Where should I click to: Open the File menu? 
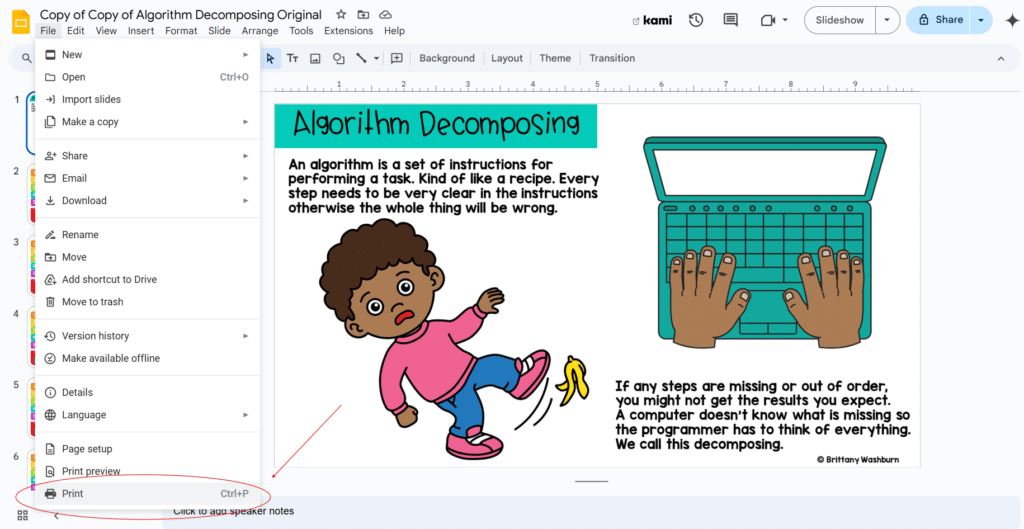pyautogui.click(x=48, y=31)
